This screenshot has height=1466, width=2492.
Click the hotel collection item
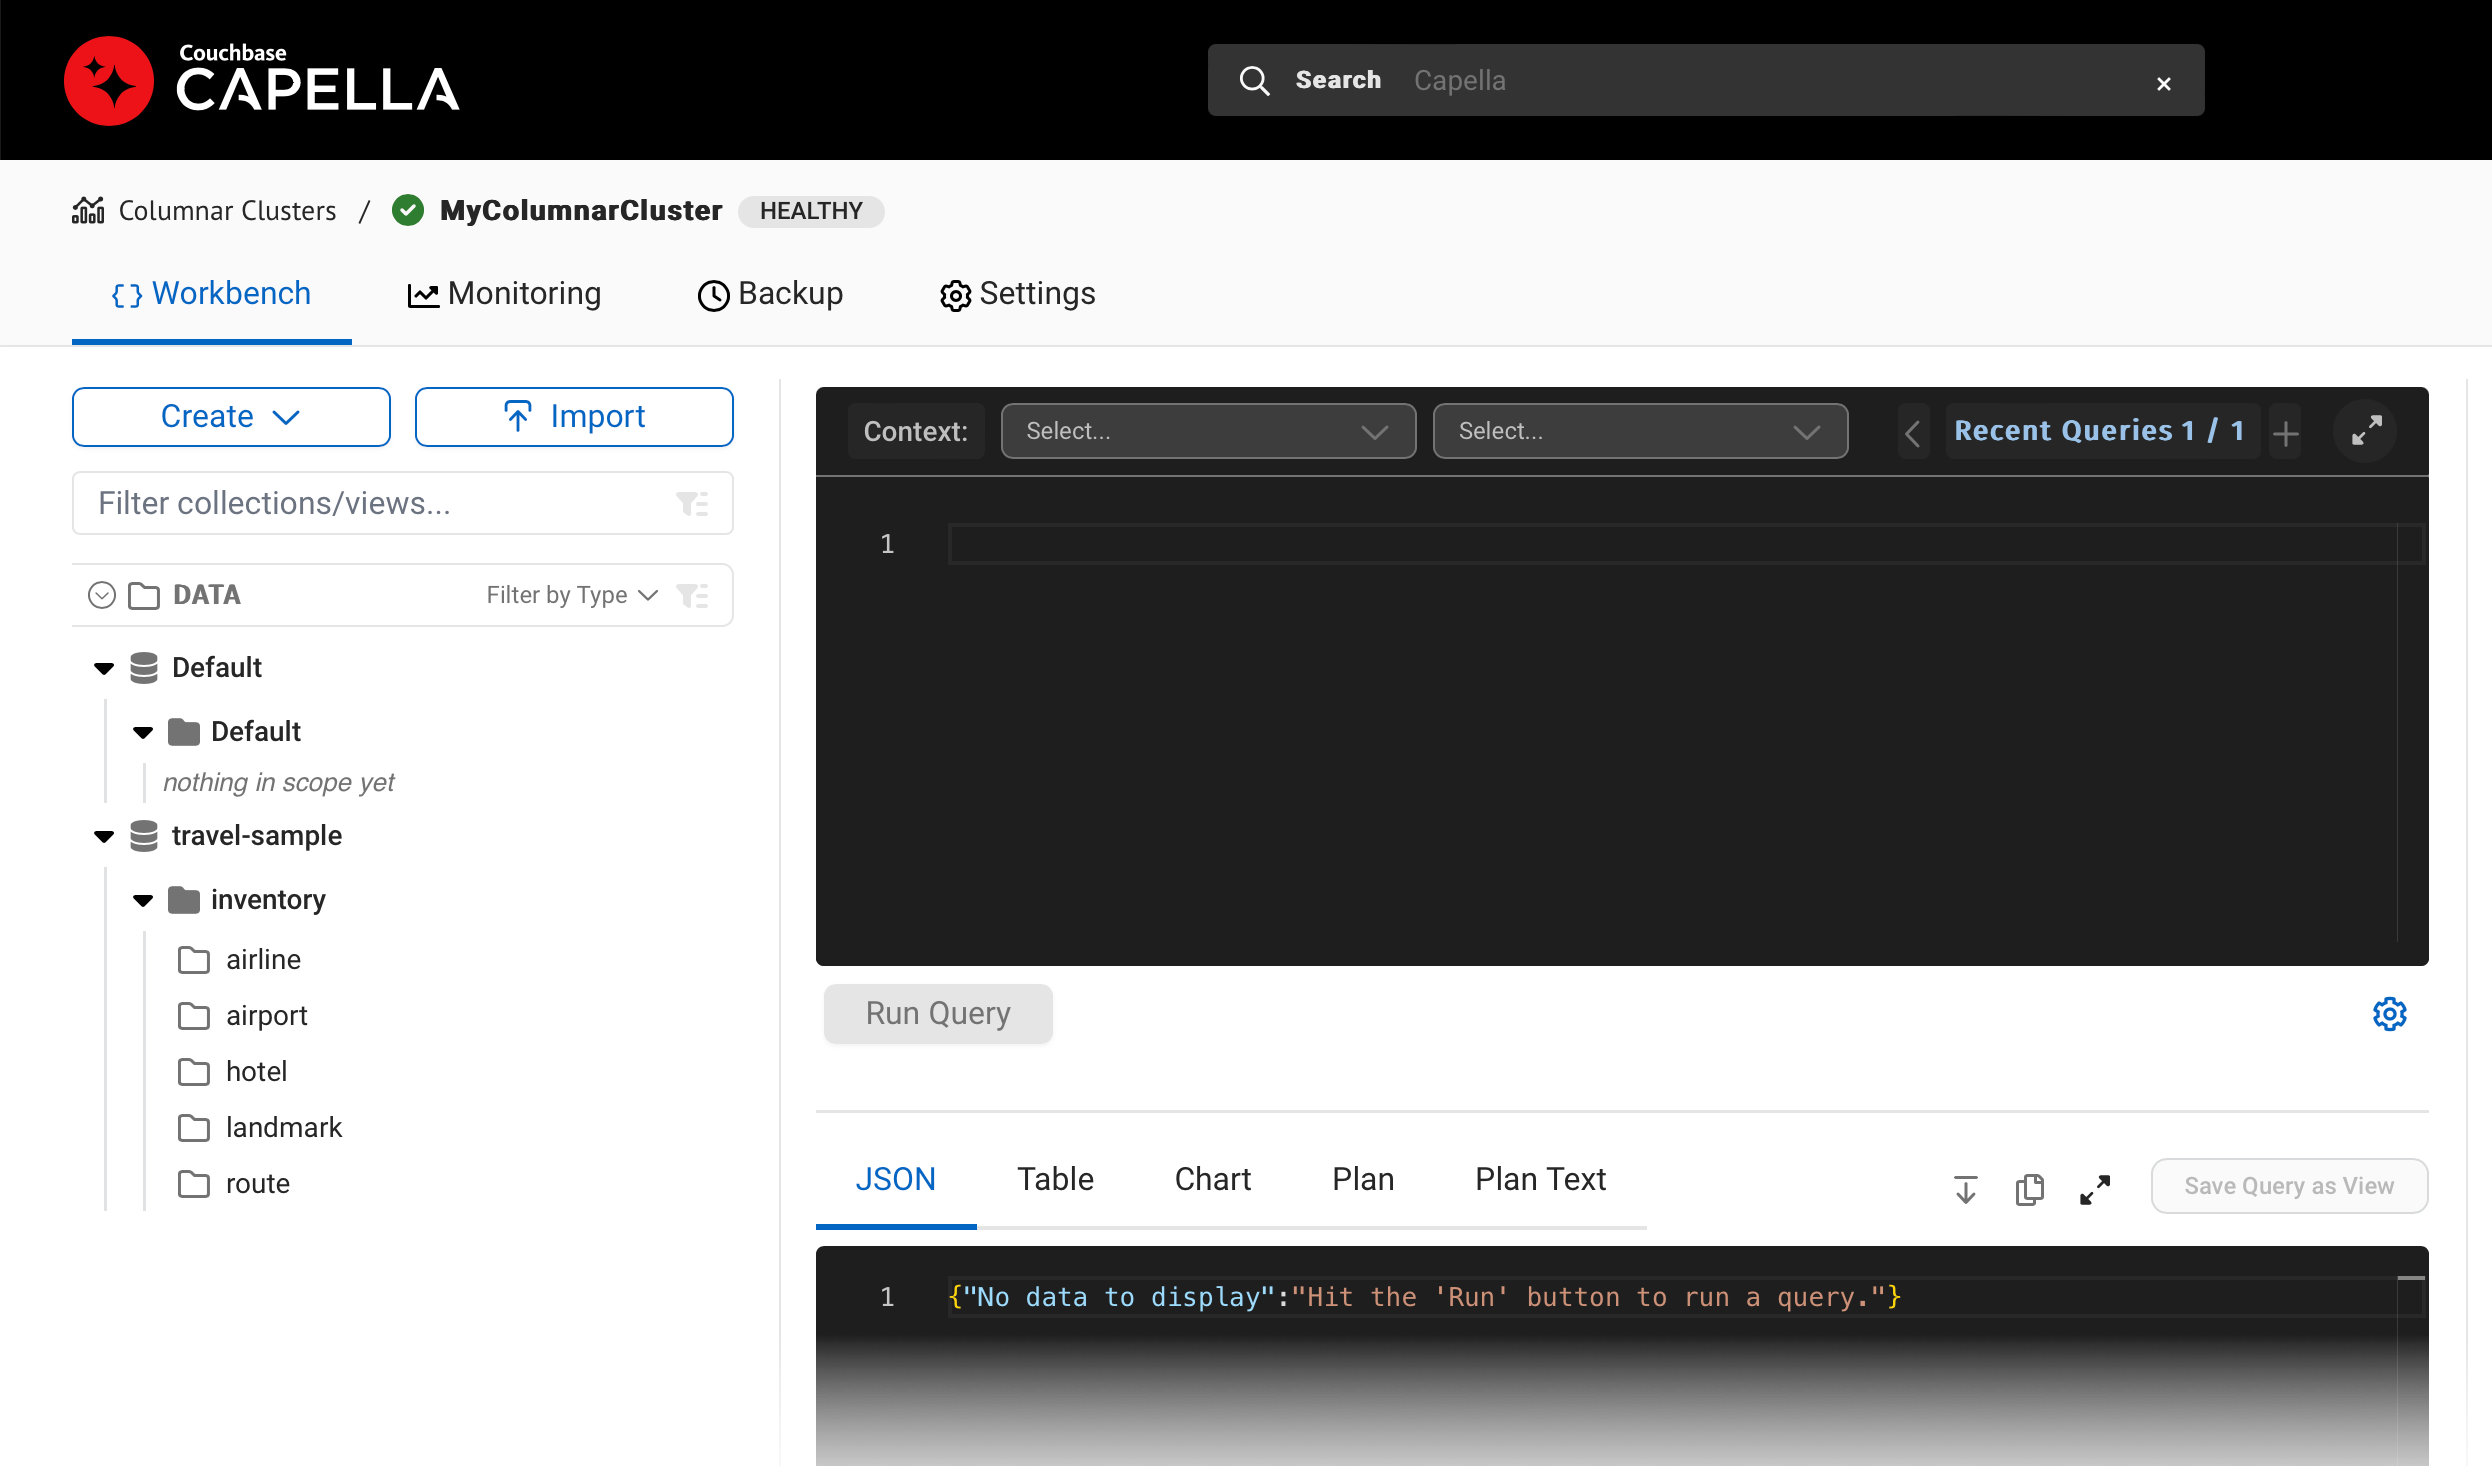click(x=257, y=1070)
